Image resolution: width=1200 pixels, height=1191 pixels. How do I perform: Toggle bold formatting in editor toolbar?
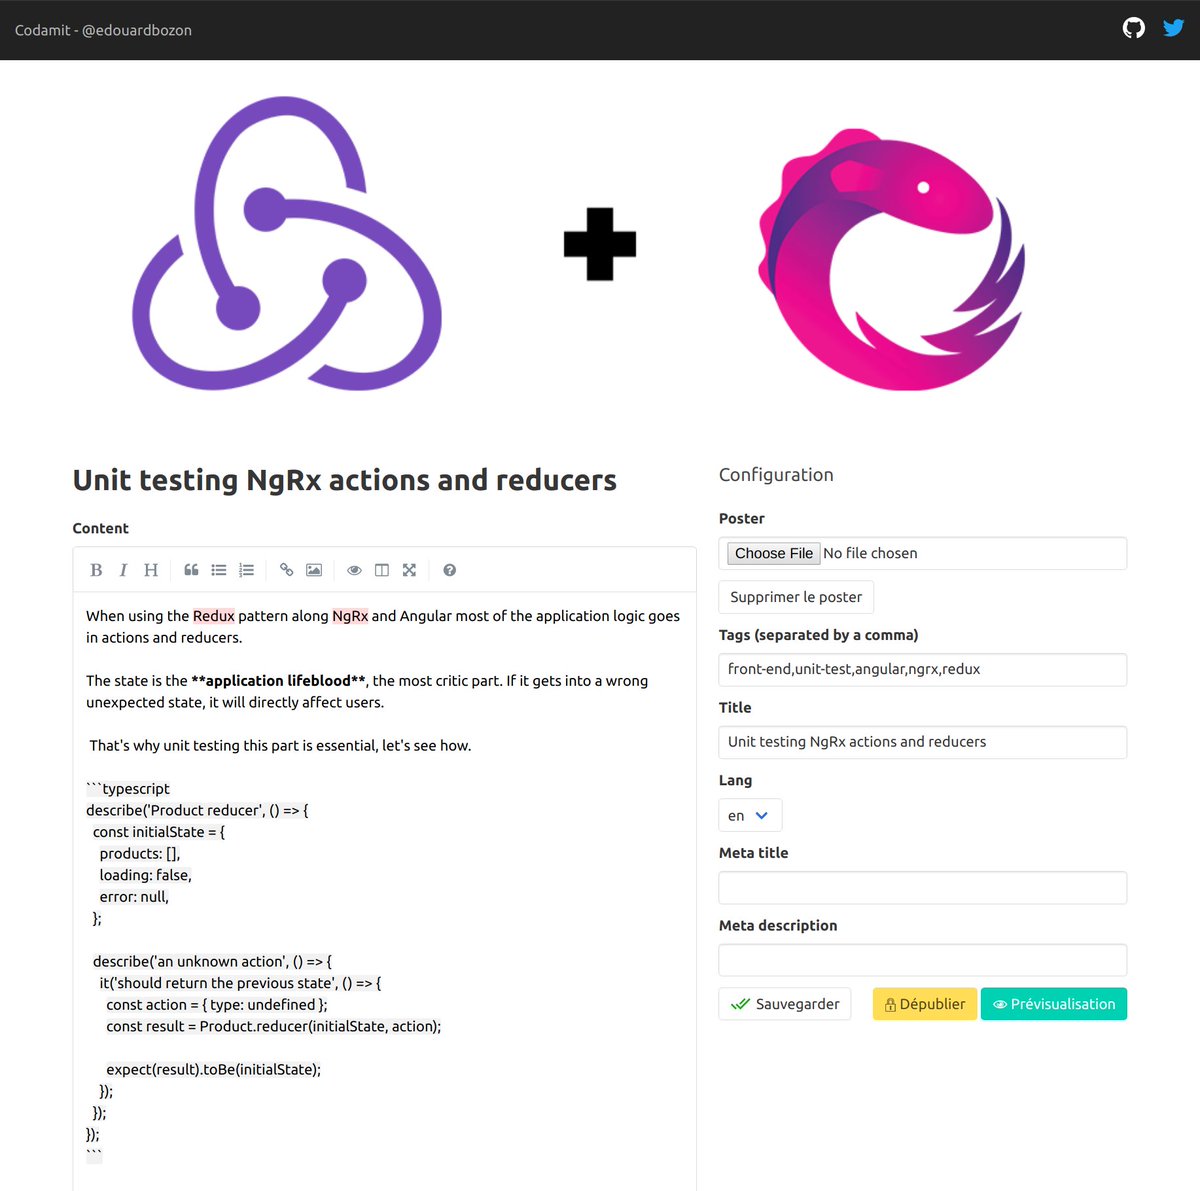(96, 570)
